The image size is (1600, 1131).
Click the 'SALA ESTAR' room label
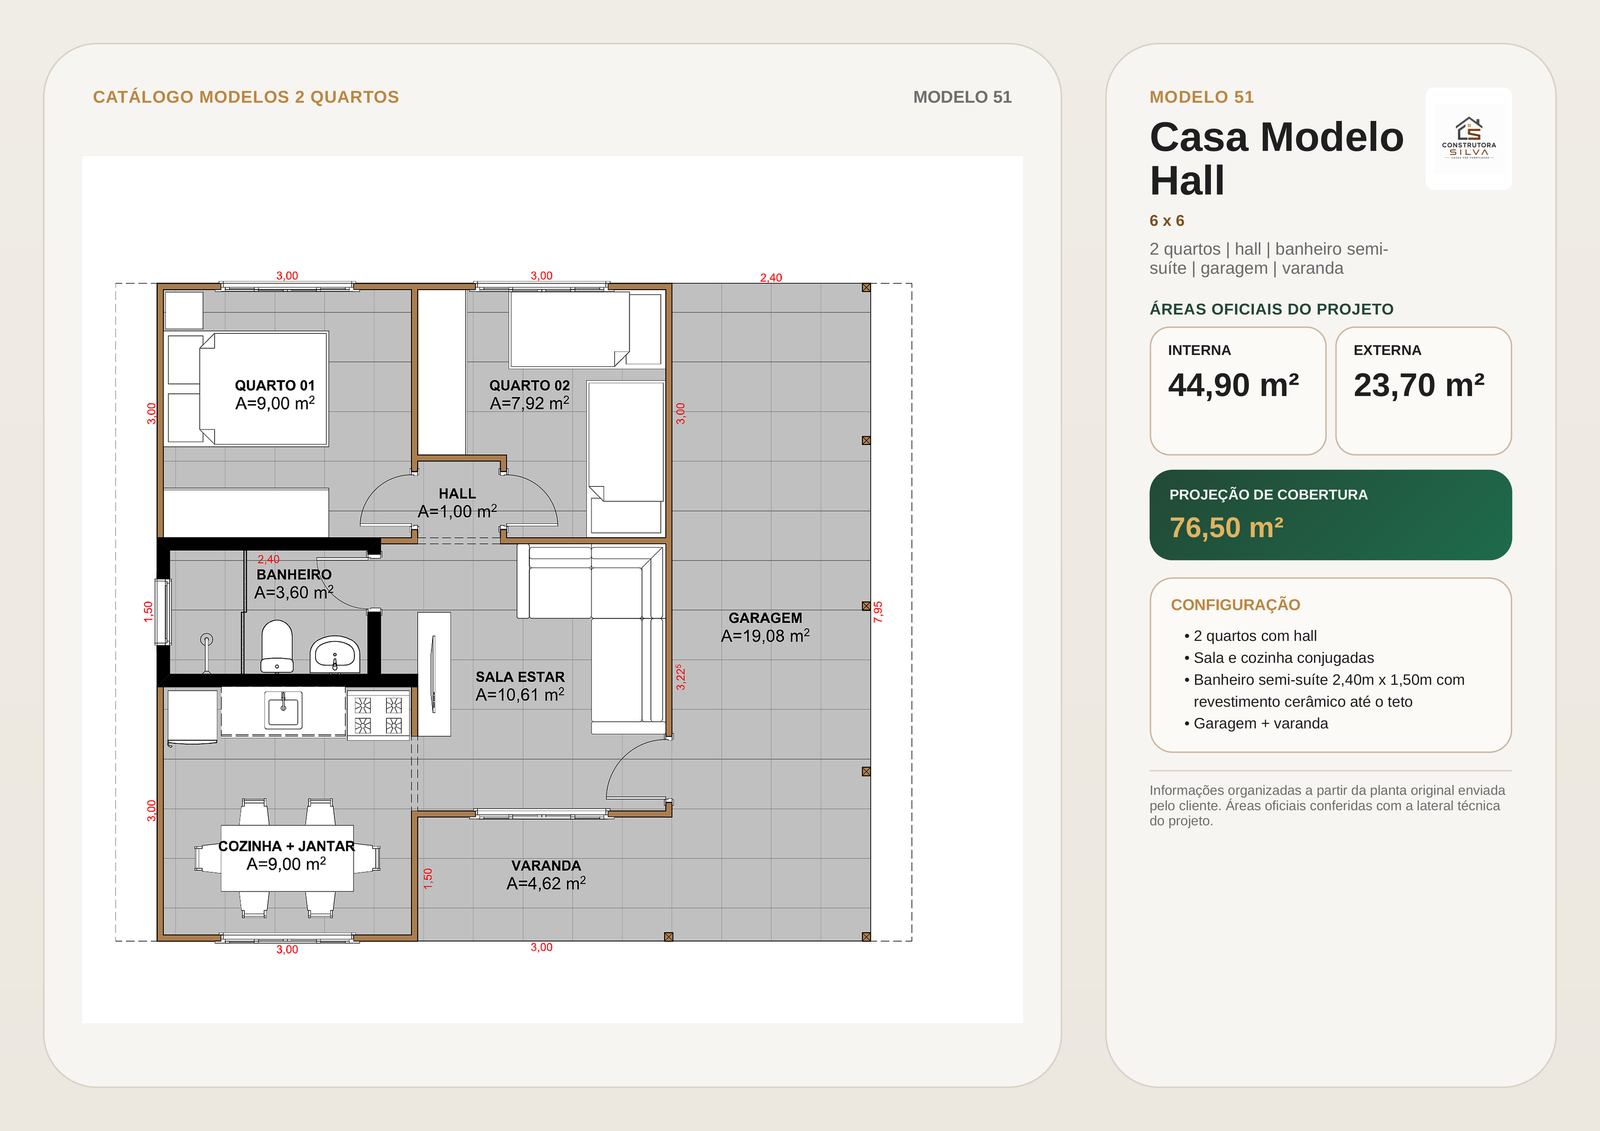520,677
